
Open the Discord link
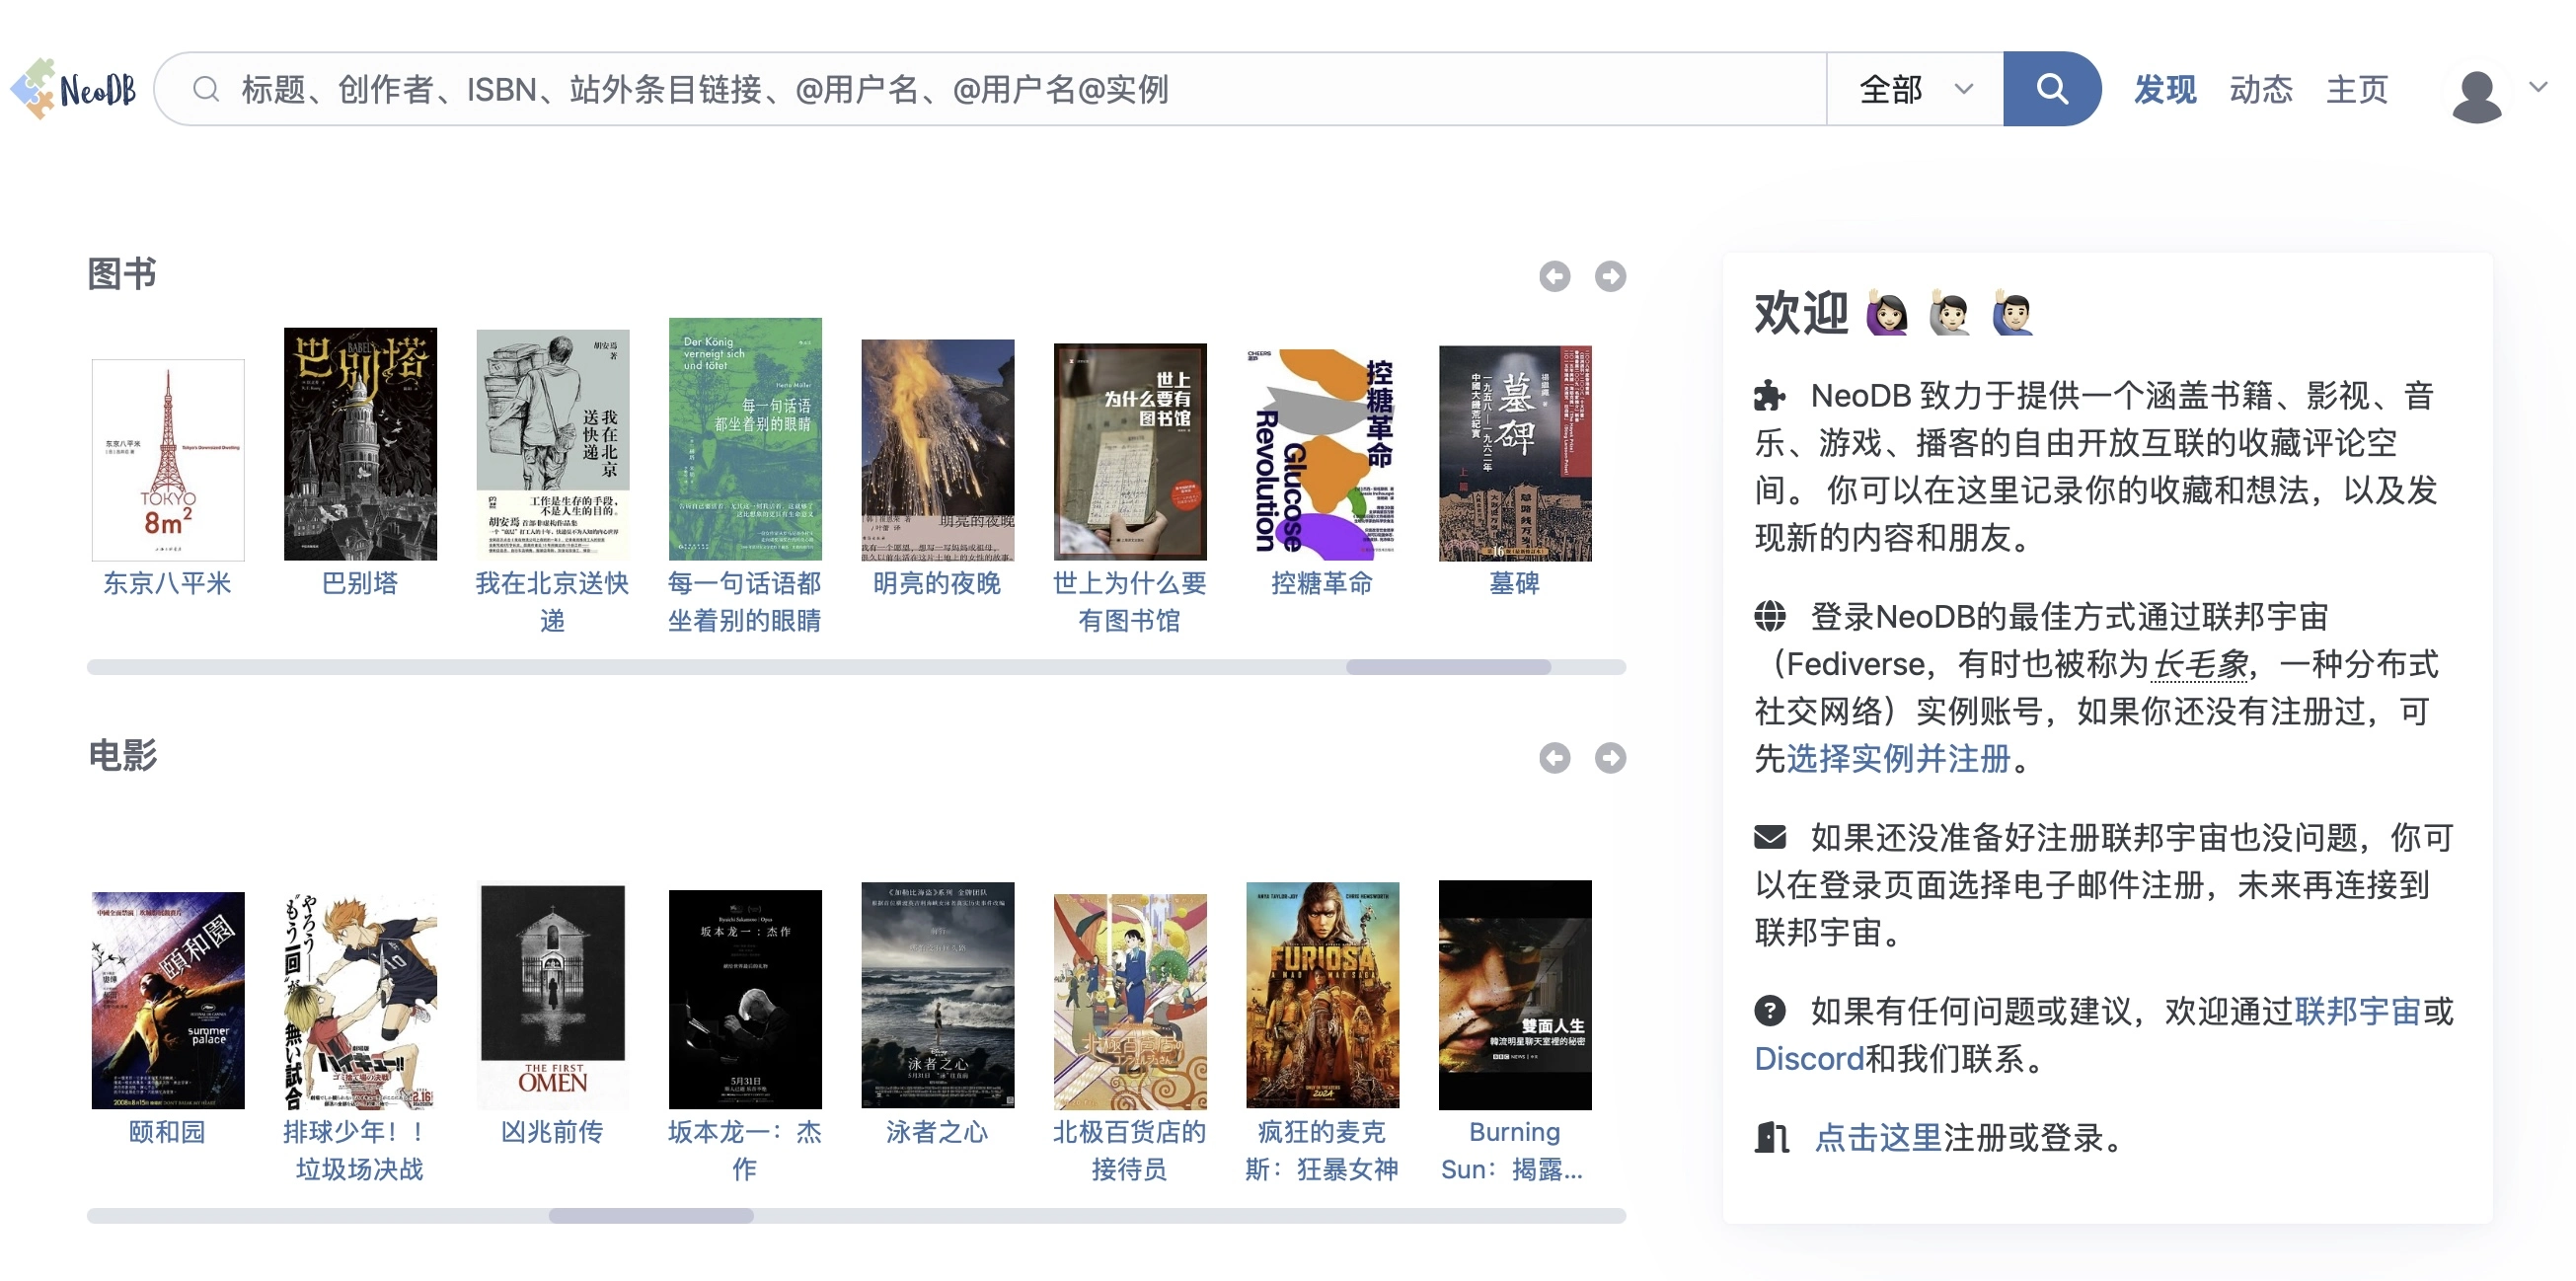(1809, 1058)
